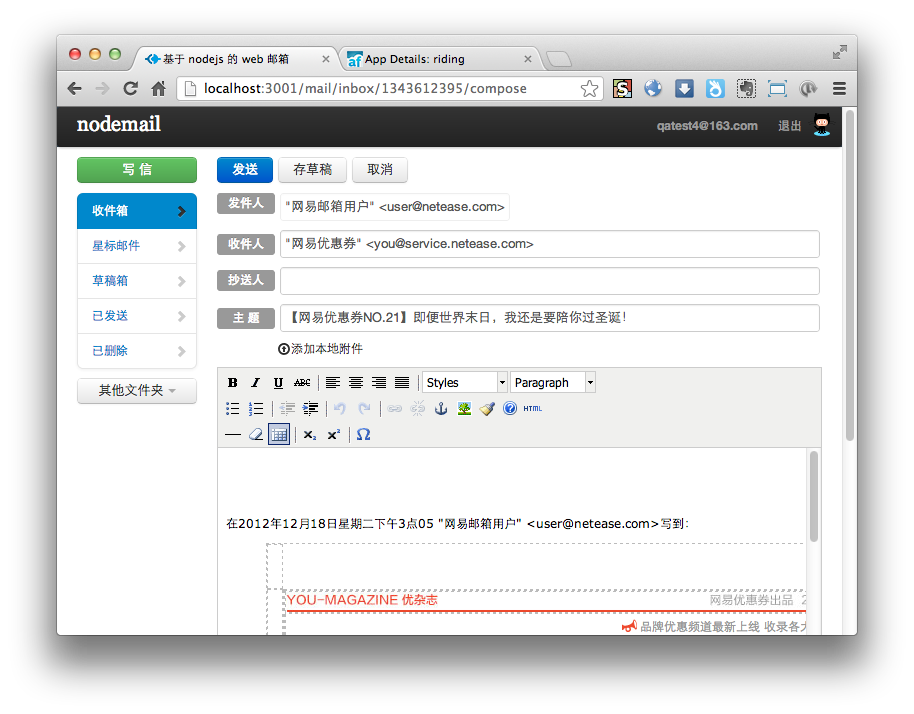
Task: Edit HTML source of message
Action: pos(533,409)
